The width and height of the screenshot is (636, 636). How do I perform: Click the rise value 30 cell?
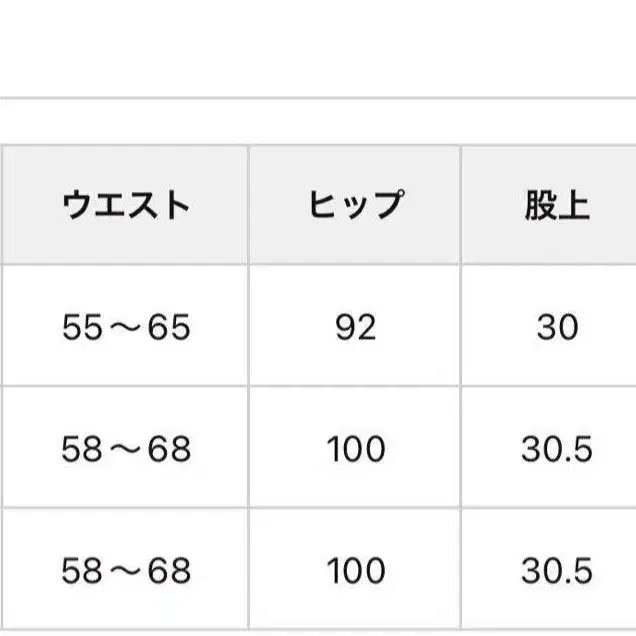click(556, 327)
